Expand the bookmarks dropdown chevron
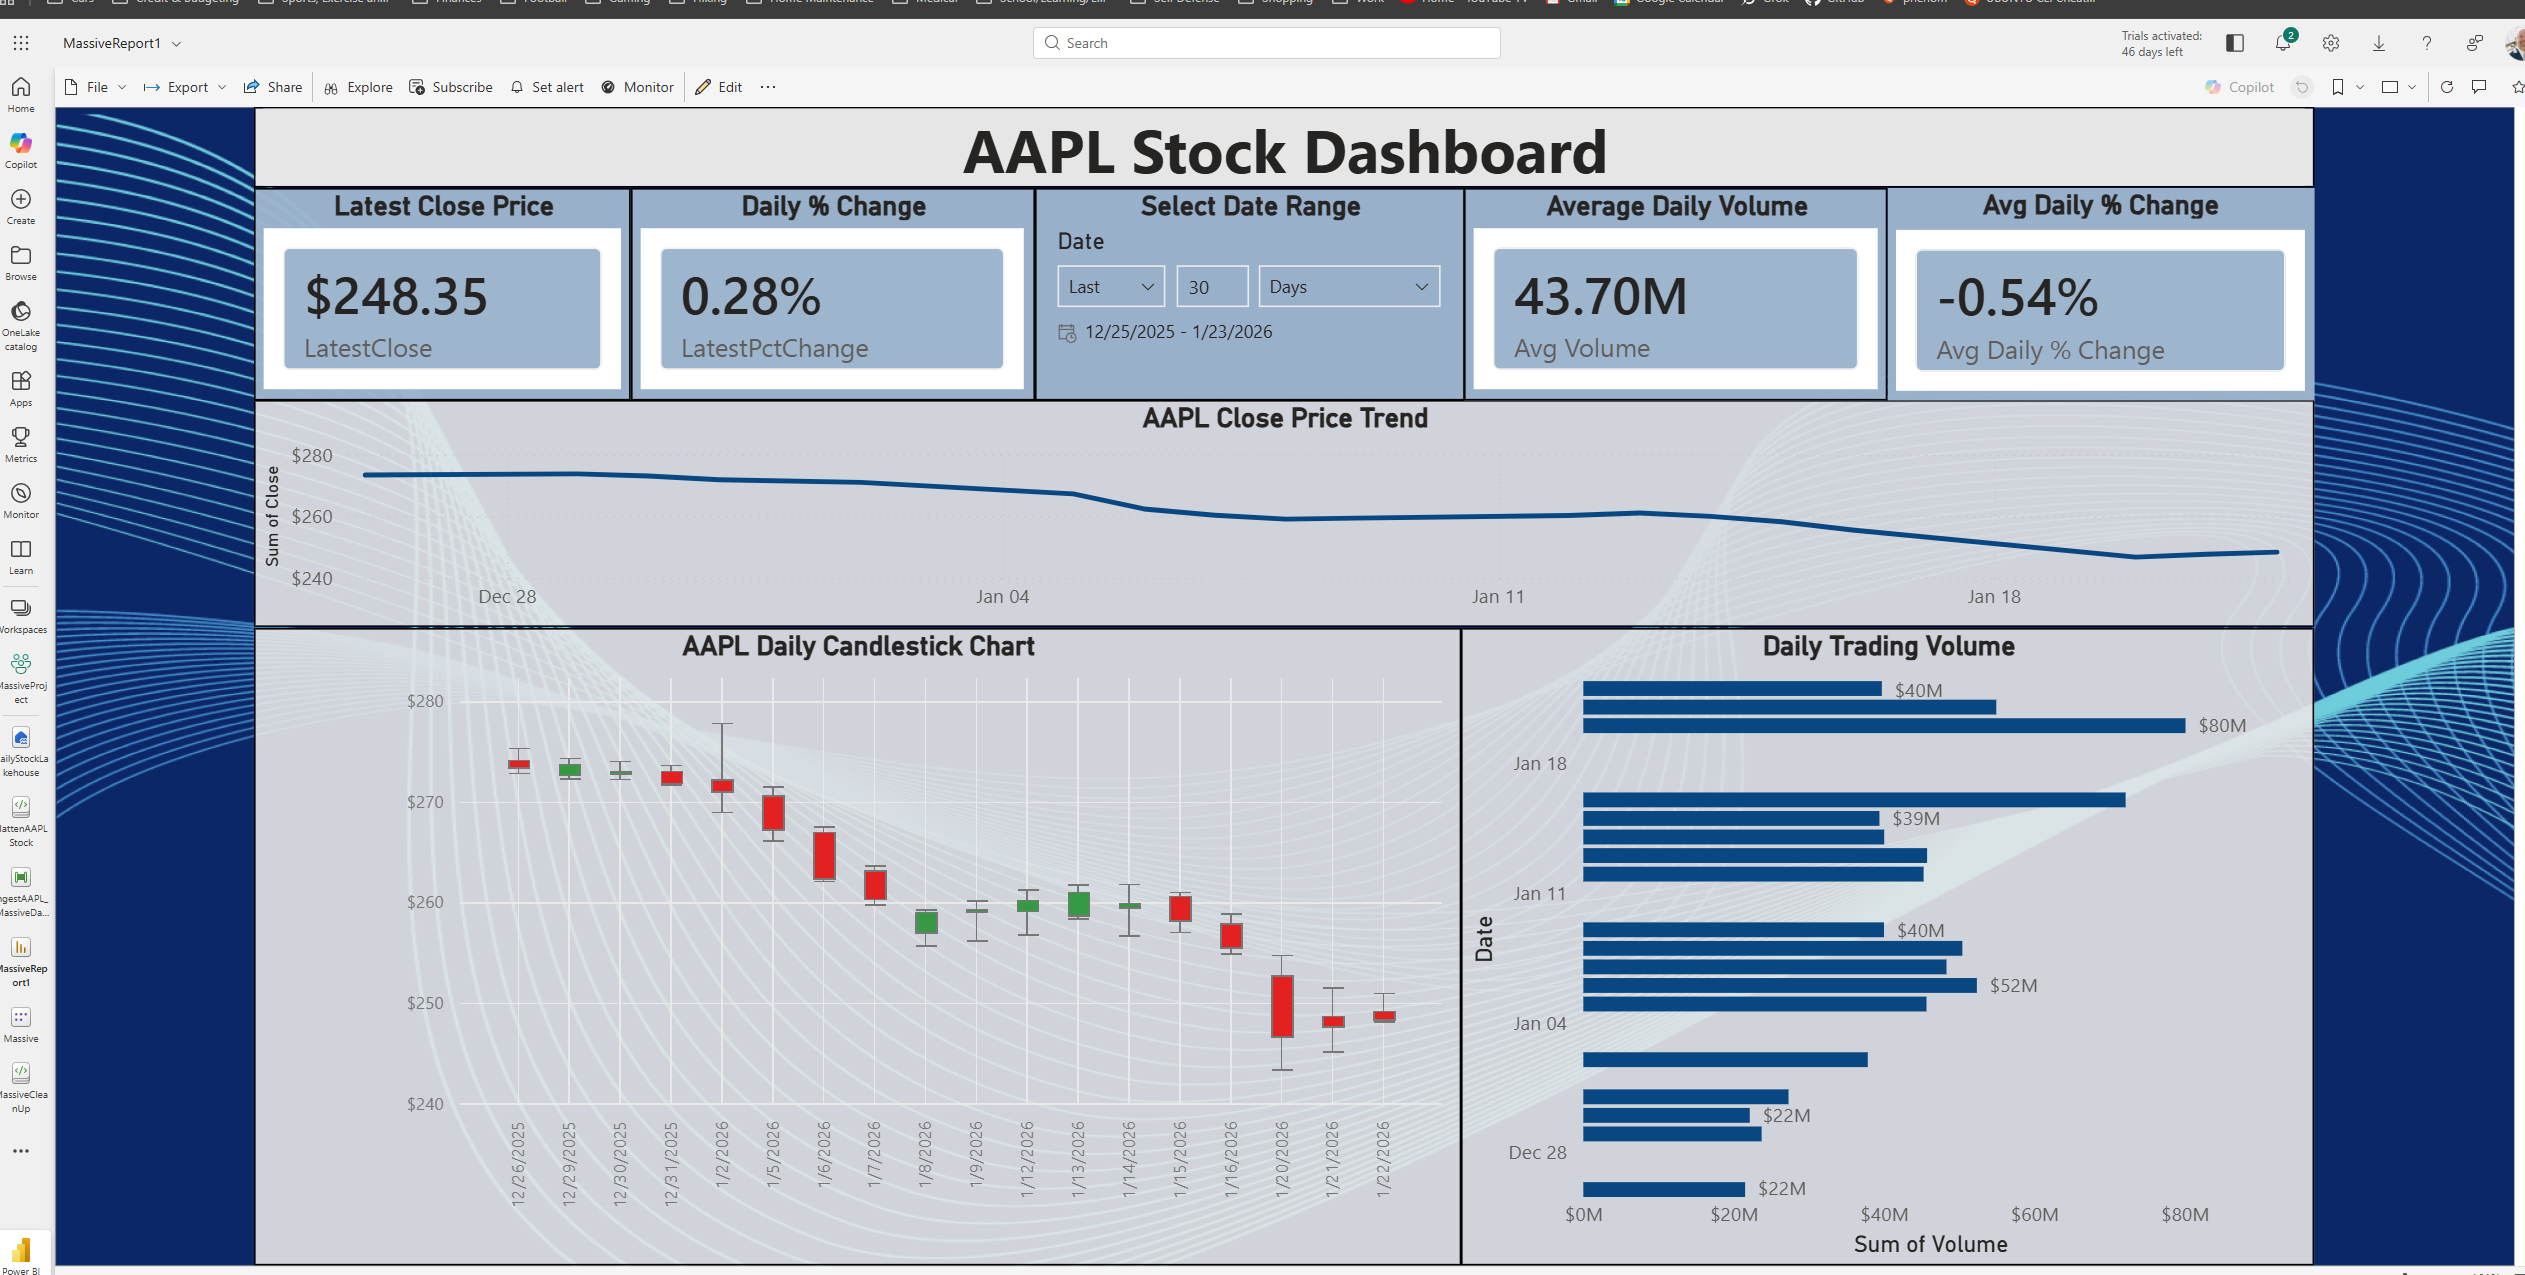Screen dimensions: 2525x1275 click(x=2360, y=87)
